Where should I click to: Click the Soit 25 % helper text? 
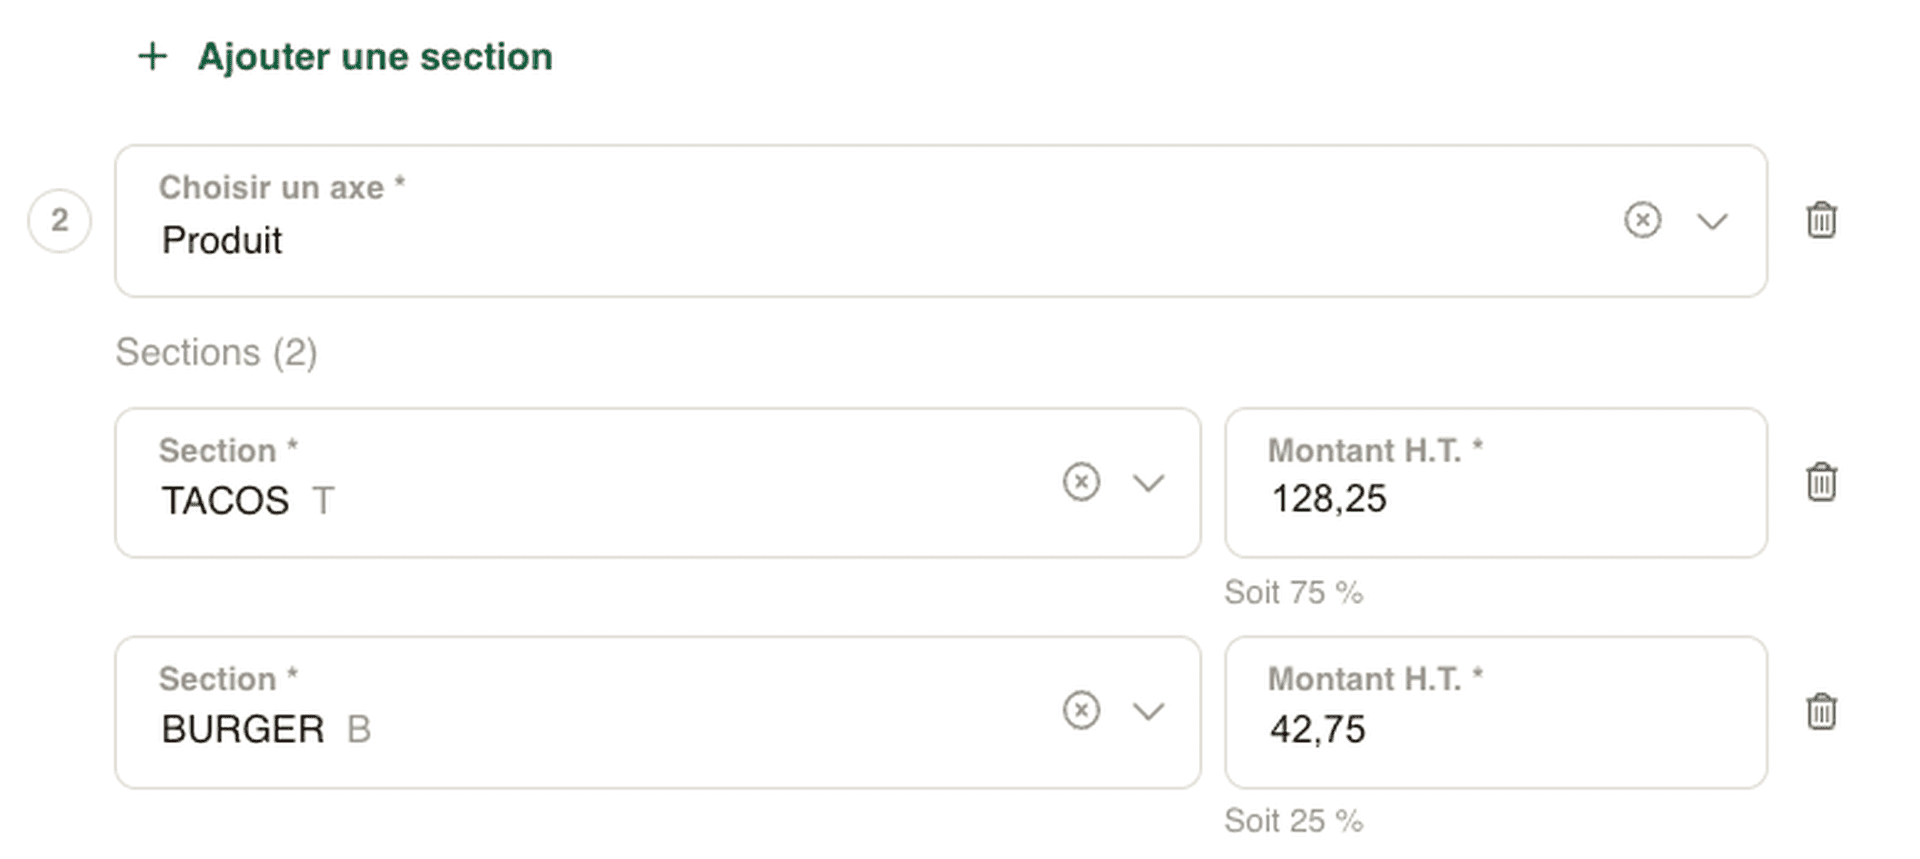(x=1293, y=821)
